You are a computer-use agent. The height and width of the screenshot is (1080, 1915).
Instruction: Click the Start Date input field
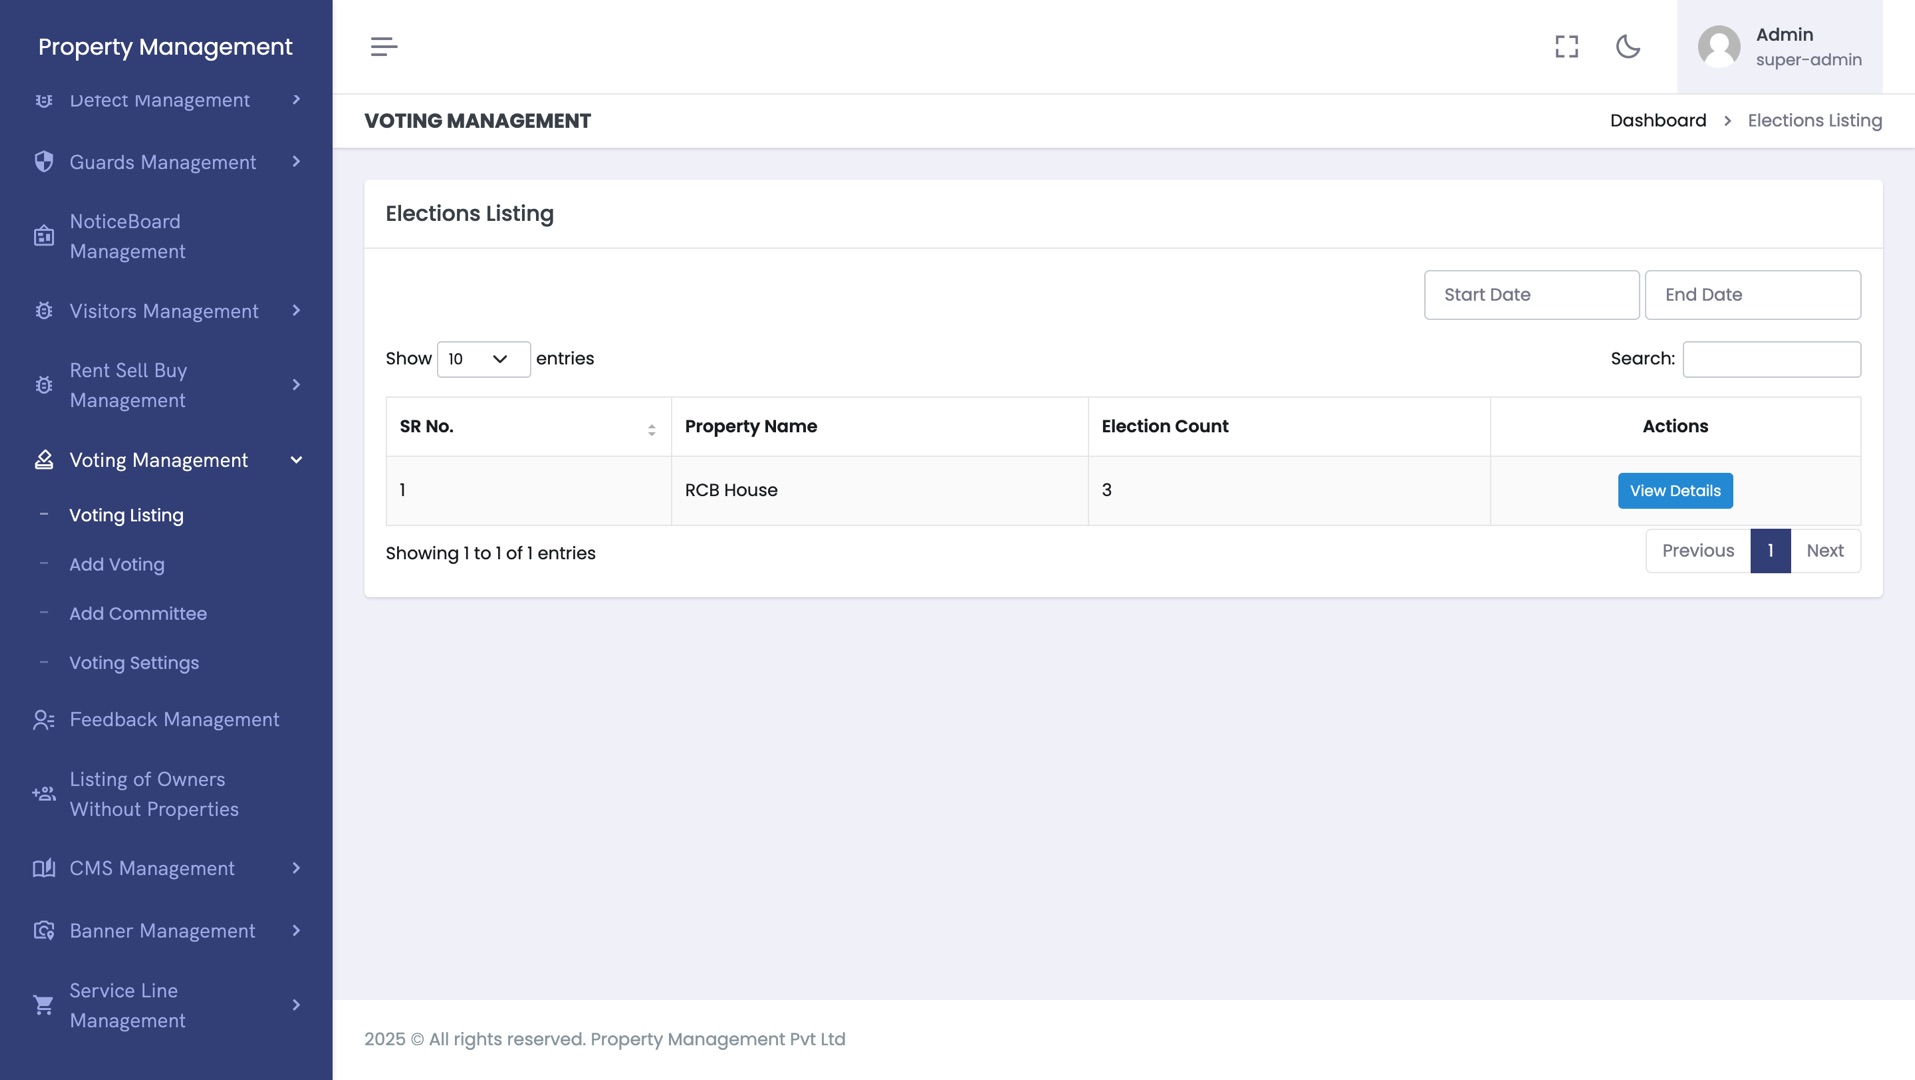click(x=1531, y=295)
